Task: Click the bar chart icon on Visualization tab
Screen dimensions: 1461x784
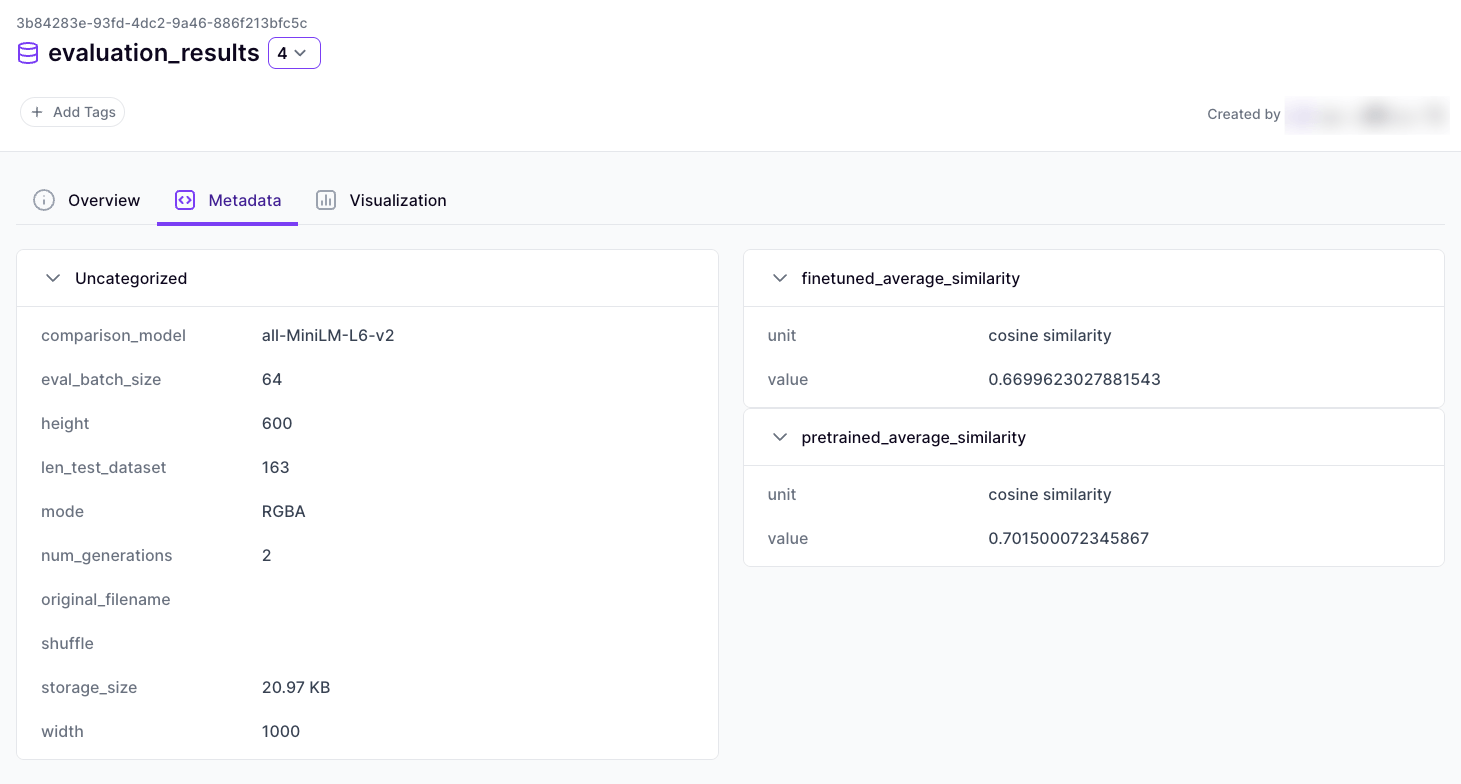Action: pyautogui.click(x=326, y=200)
